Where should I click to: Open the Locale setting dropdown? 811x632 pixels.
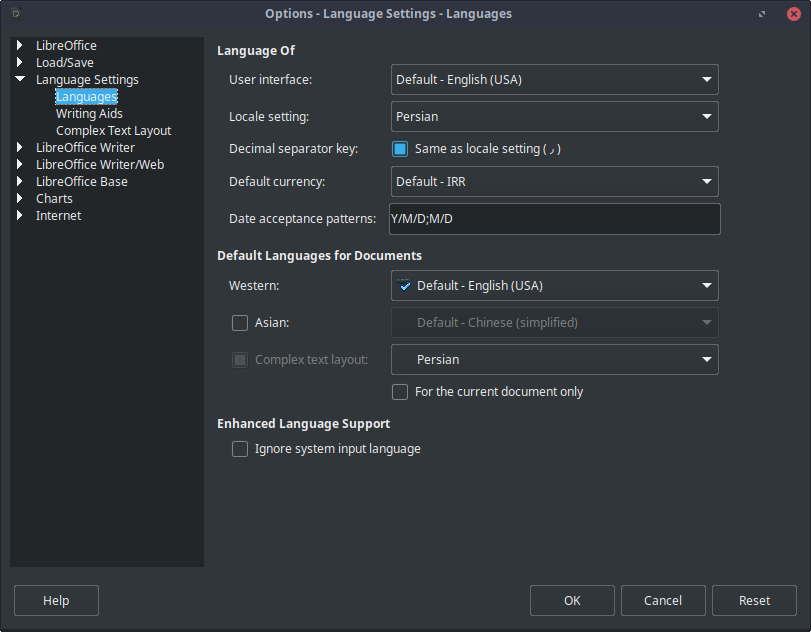tap(554, 117)
